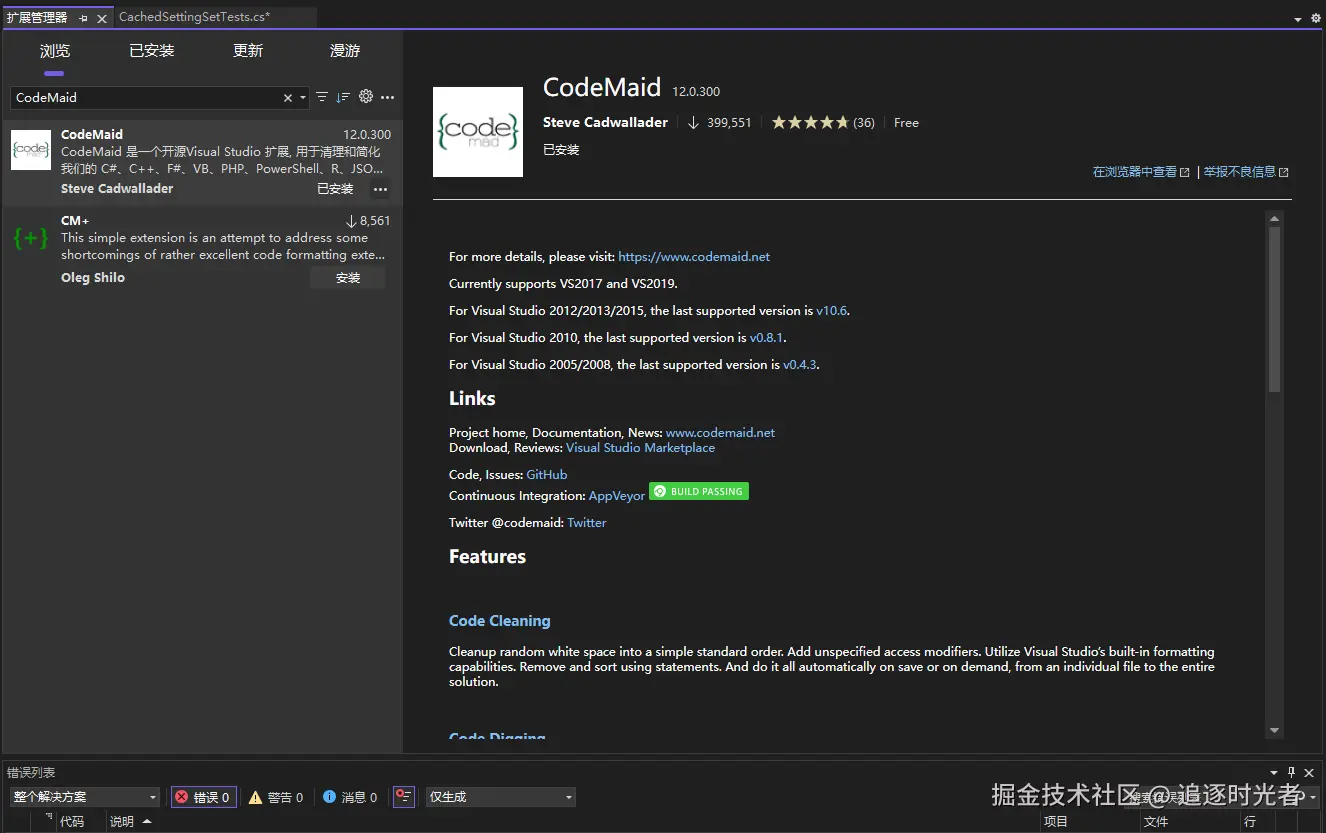Click the five-star rating in details header
The height and width of the screenshot is (833, 1326).
(x=810, y=122)
